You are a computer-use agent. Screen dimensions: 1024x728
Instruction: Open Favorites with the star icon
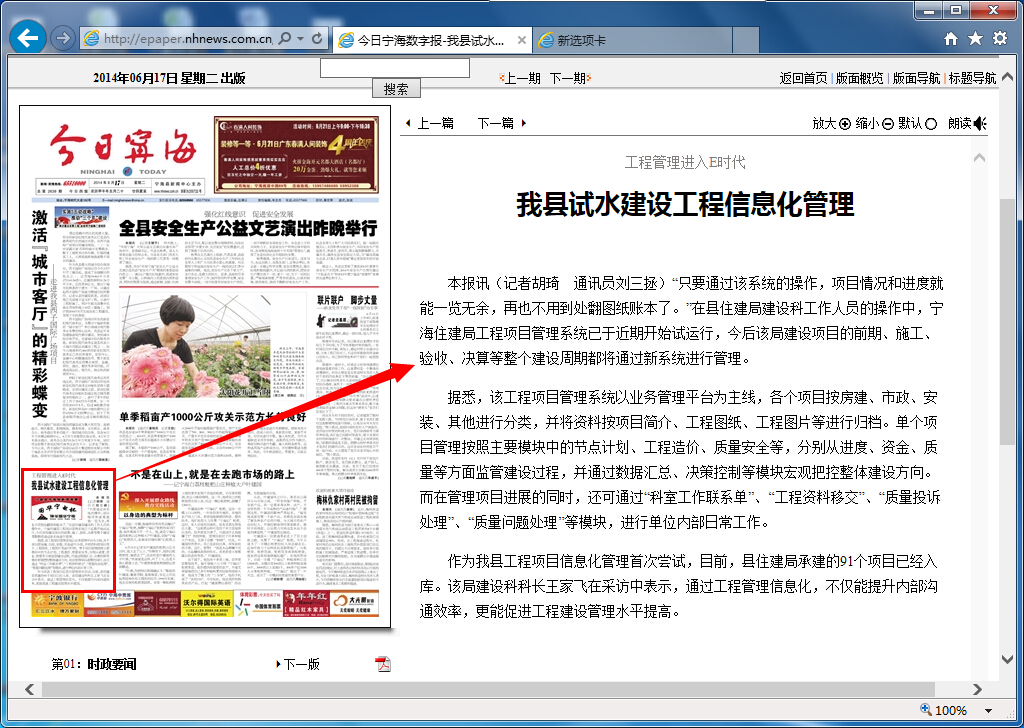click(975, 39)
